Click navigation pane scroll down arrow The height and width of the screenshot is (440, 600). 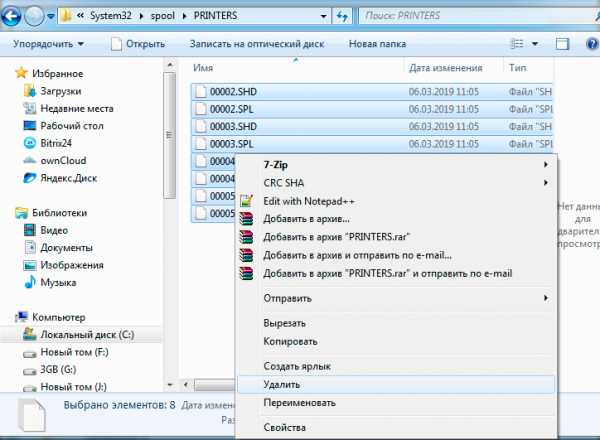point(170,385)
